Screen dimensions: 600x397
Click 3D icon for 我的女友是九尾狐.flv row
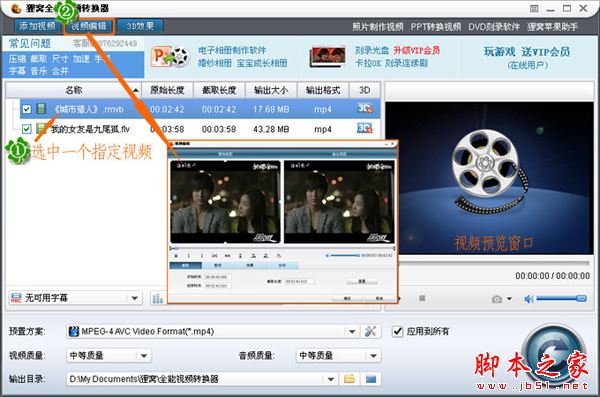point(365,128)
